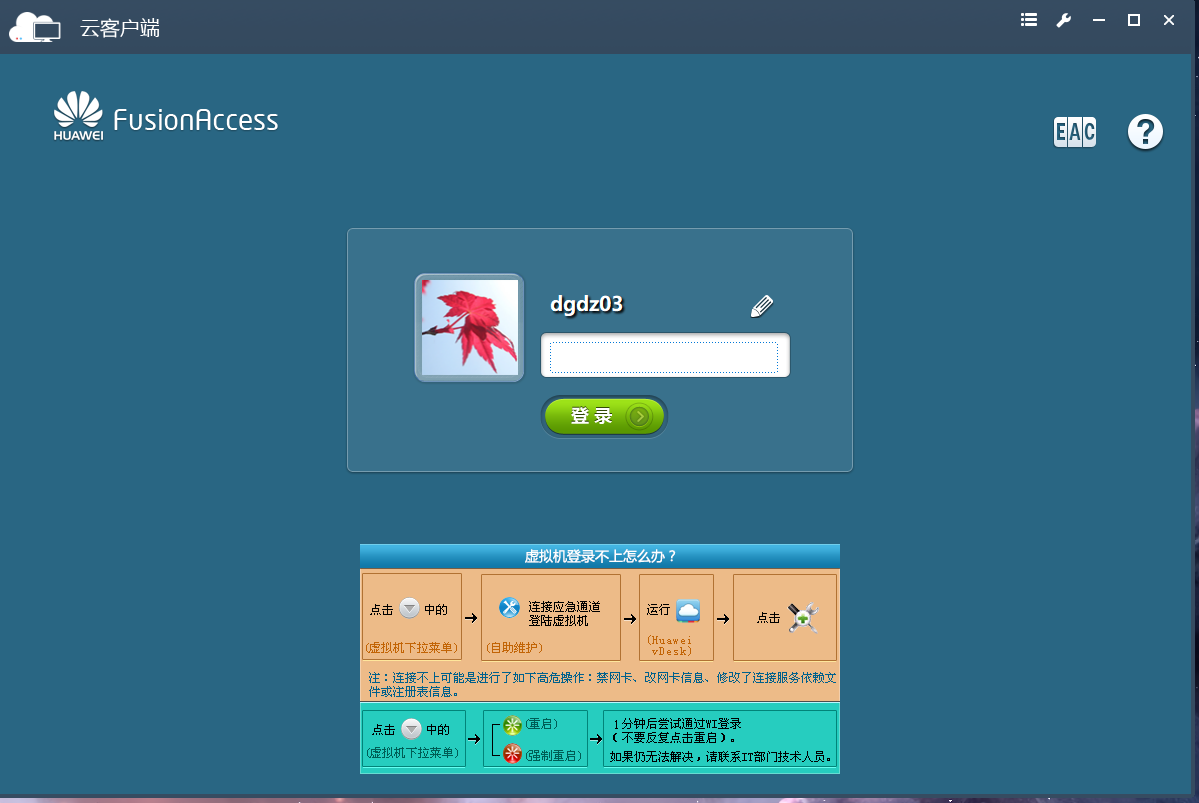Click the green 重启 restart icon
The image size is (1199, 803).
click(512, 725)
